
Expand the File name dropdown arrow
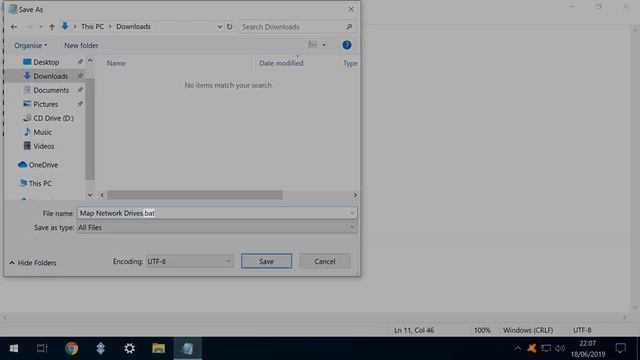(x=352, y=213)
